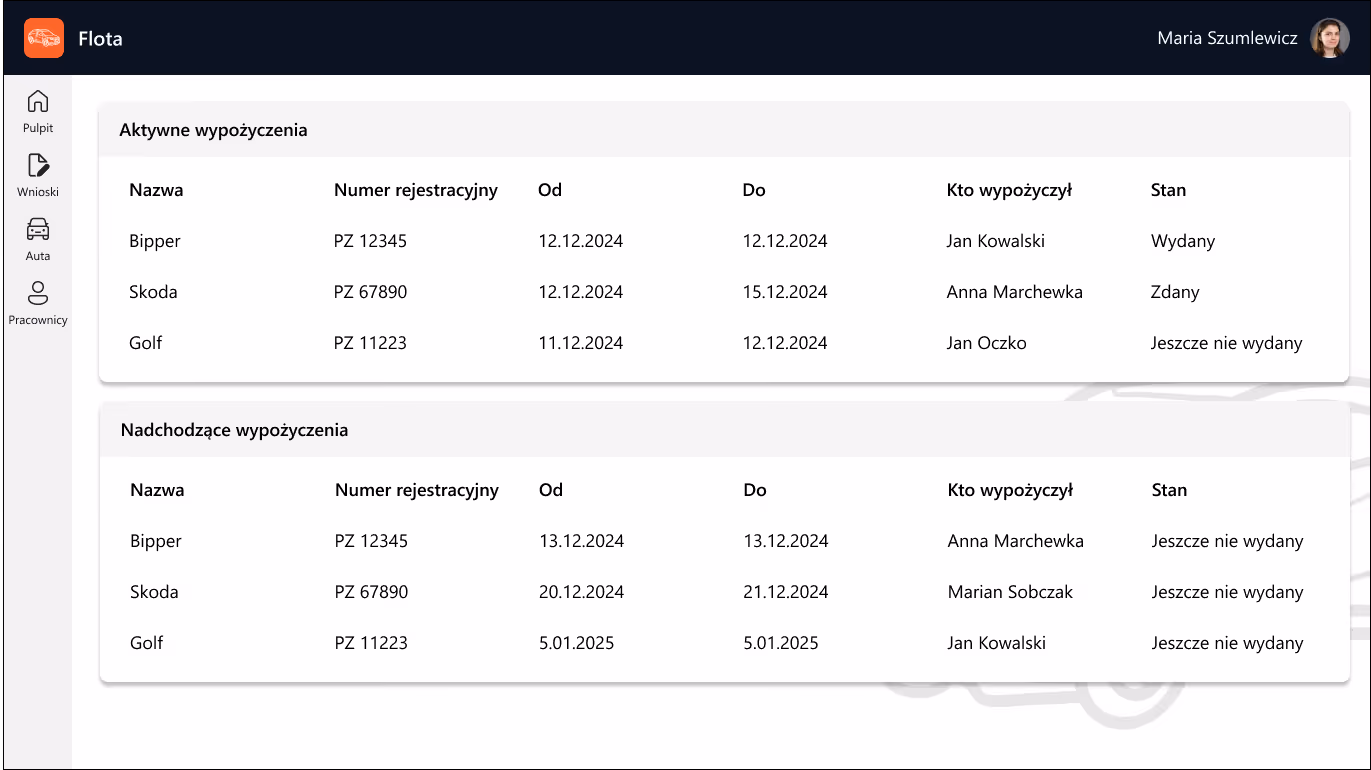The height and width of the screenshot is (770, 1371).
Task: Click Numer rejestracyjny header in Nadchodzące wypożyczenia
Action: point(417,490)
